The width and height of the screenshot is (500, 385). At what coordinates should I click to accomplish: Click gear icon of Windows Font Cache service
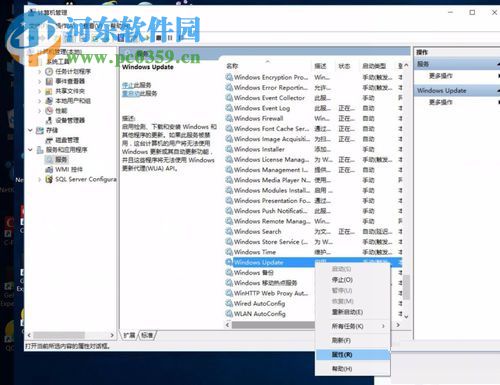229,129
